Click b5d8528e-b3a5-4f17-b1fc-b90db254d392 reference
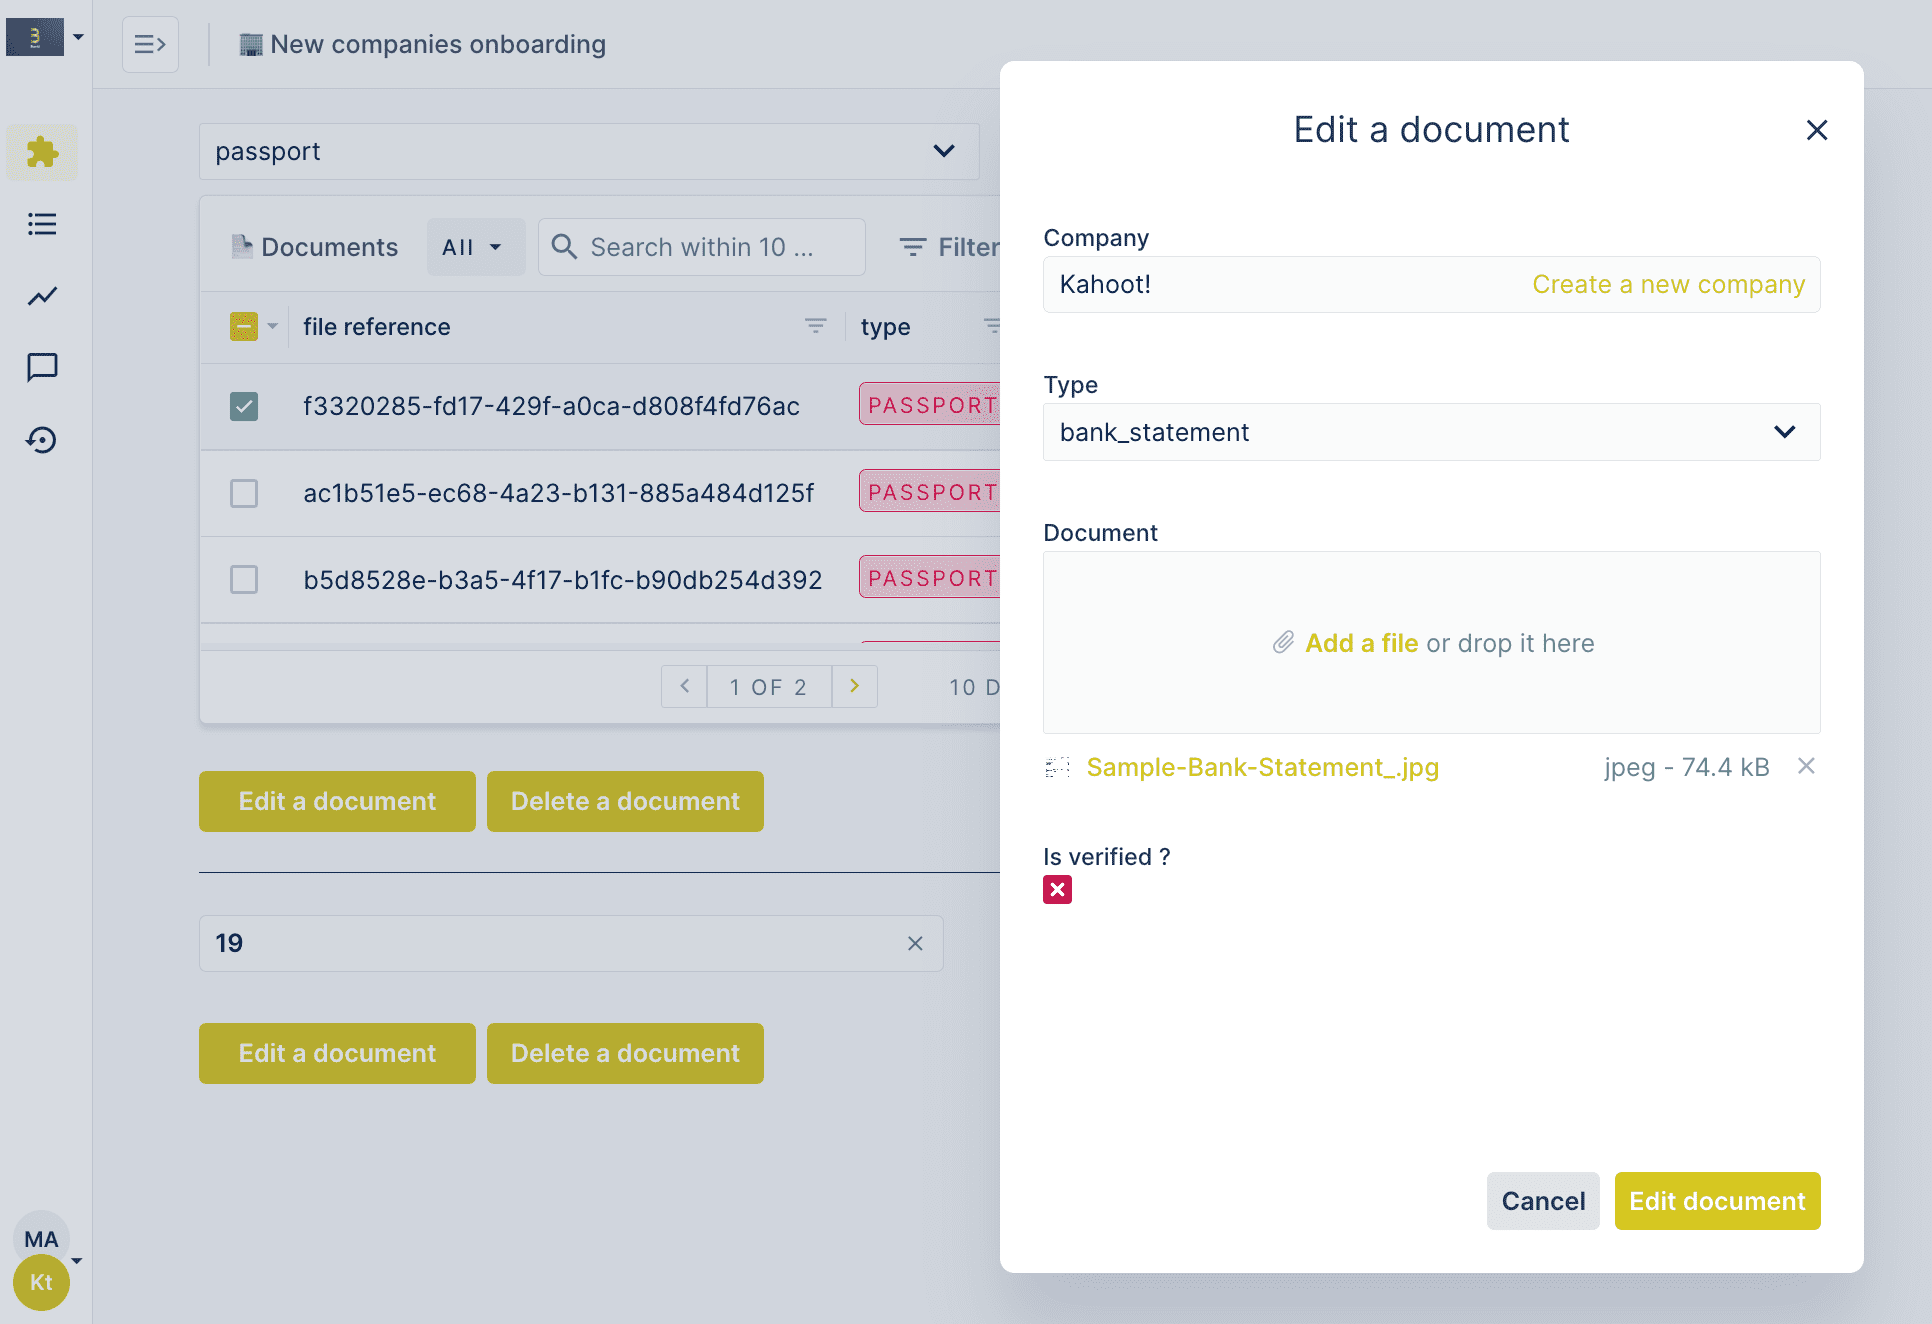Screen dimensions: 1932x1324 pos(562,580)
